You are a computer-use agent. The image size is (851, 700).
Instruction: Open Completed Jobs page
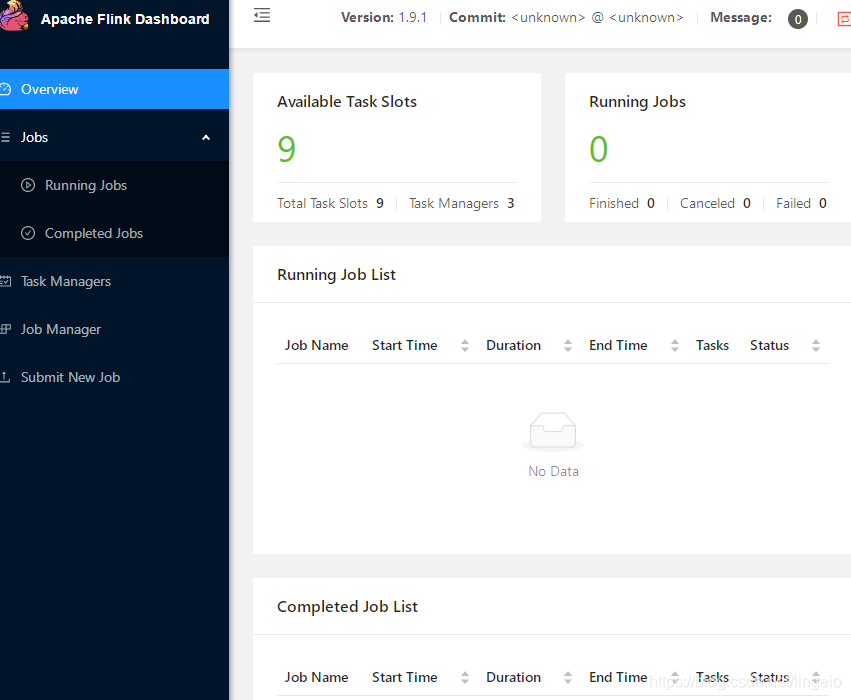(114, 233)
